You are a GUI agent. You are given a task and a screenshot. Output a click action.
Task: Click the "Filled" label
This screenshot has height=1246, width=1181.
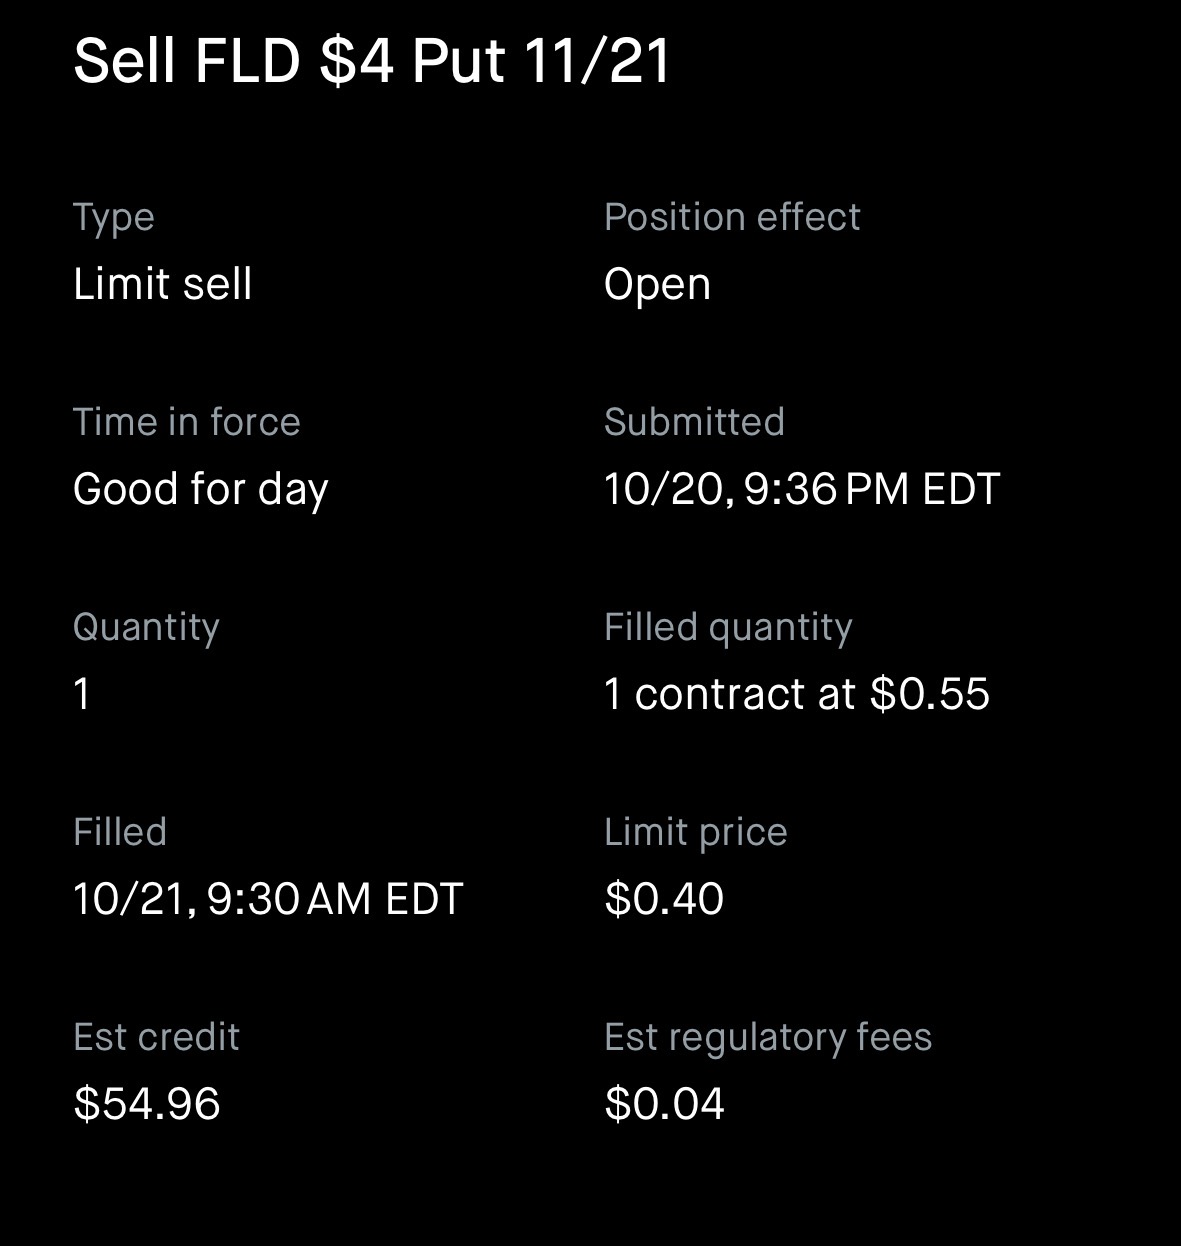point(119,832)
